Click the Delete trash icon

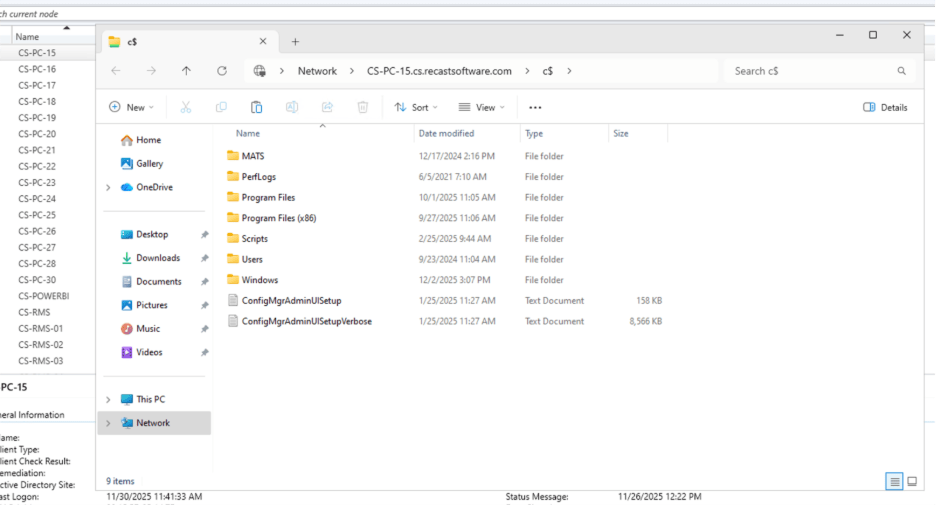(363, 107)
